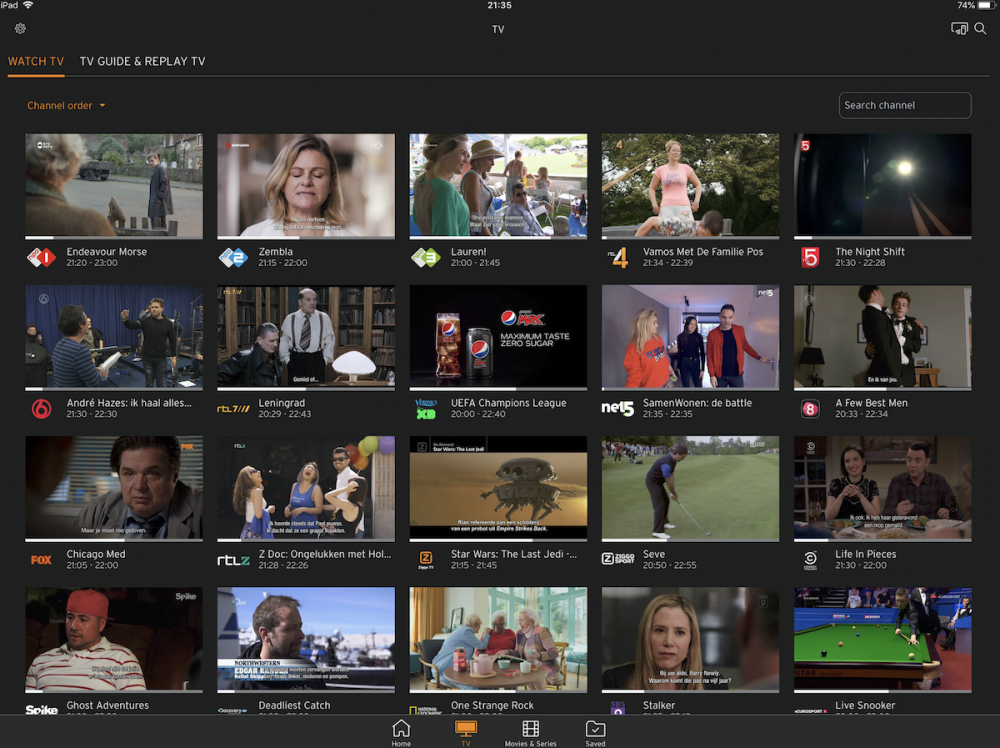Open the Saved folder icon

[x=595, y=733]
